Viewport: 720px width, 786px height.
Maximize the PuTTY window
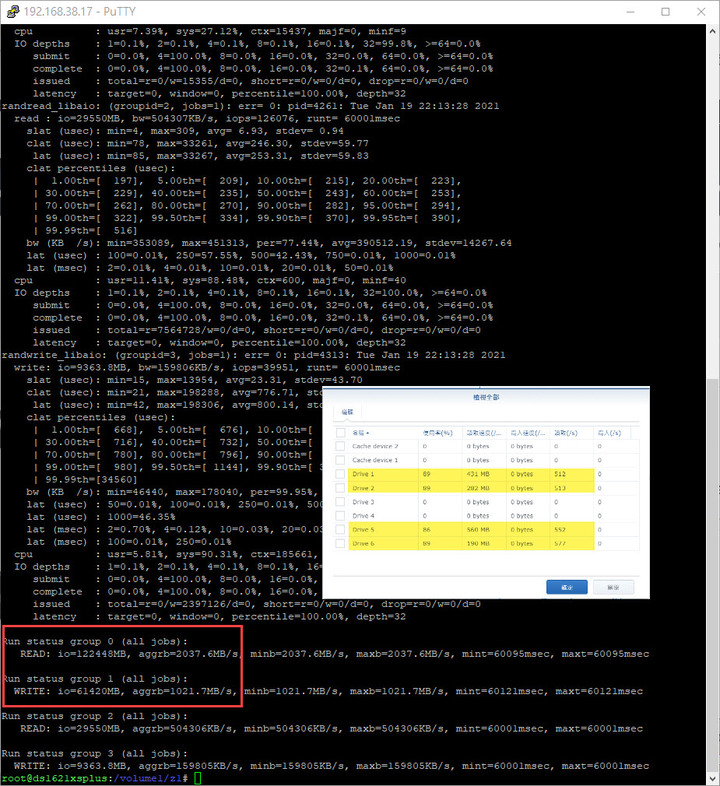[x=665, y=12]
